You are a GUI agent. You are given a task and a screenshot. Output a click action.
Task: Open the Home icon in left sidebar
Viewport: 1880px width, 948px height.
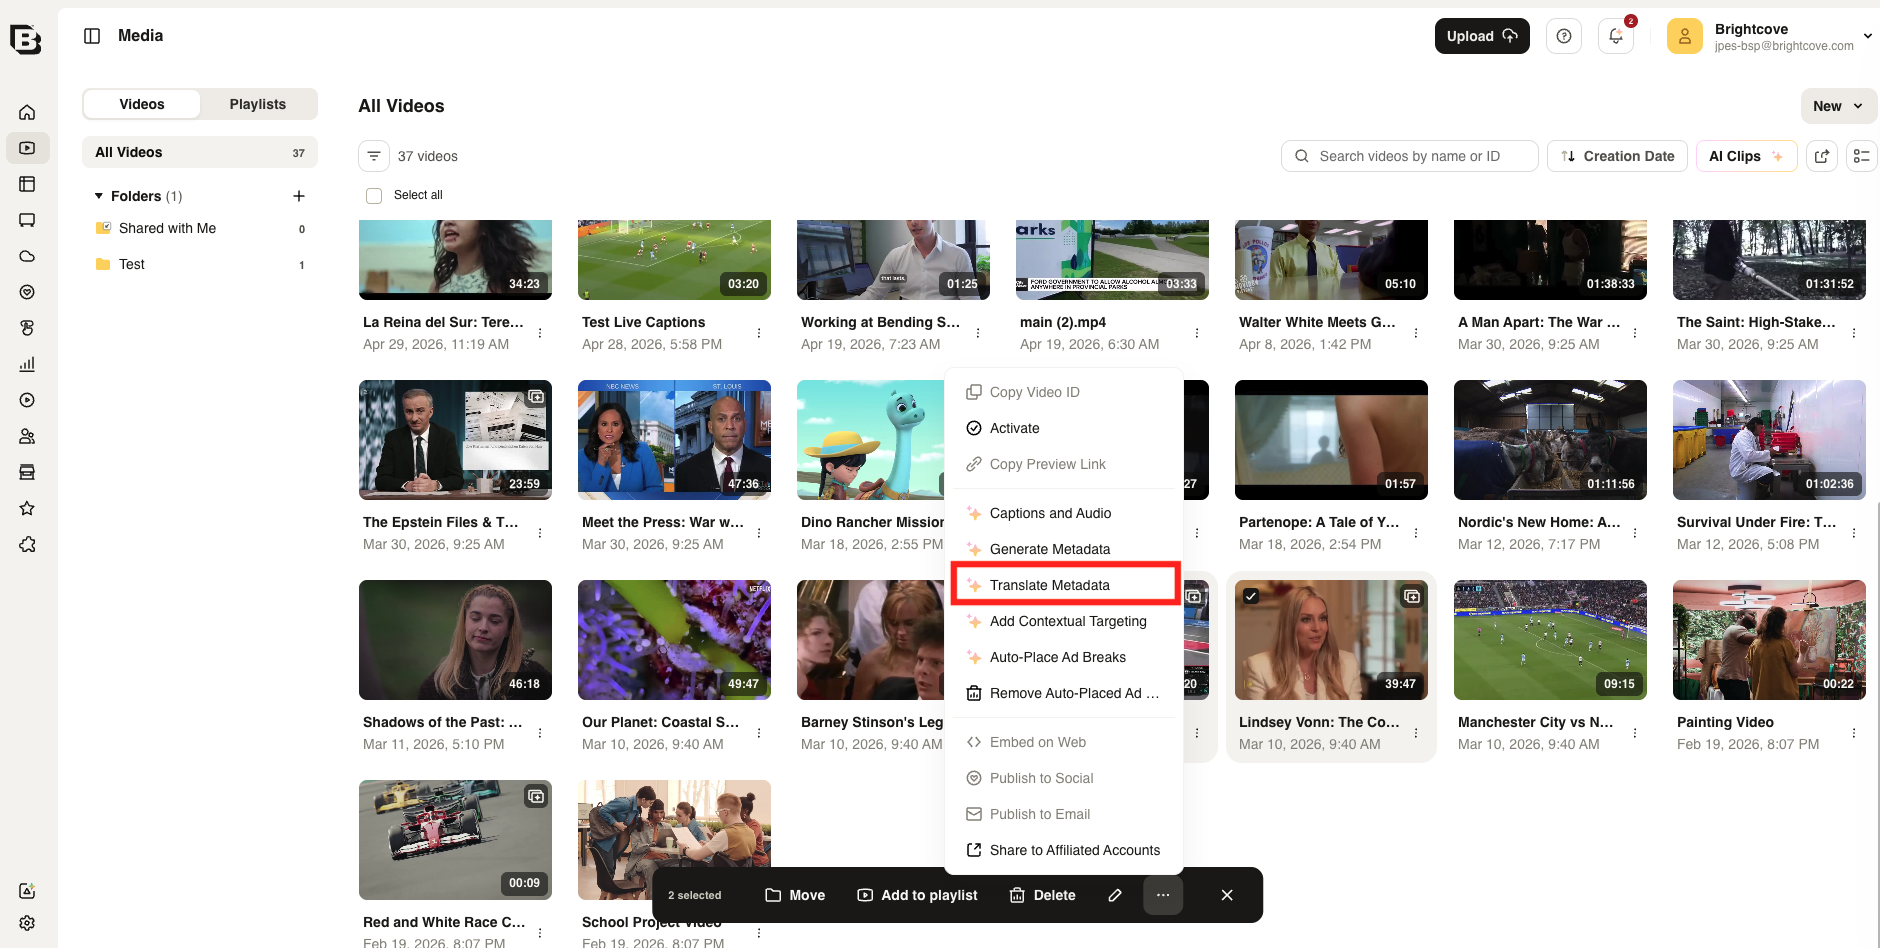27,112
